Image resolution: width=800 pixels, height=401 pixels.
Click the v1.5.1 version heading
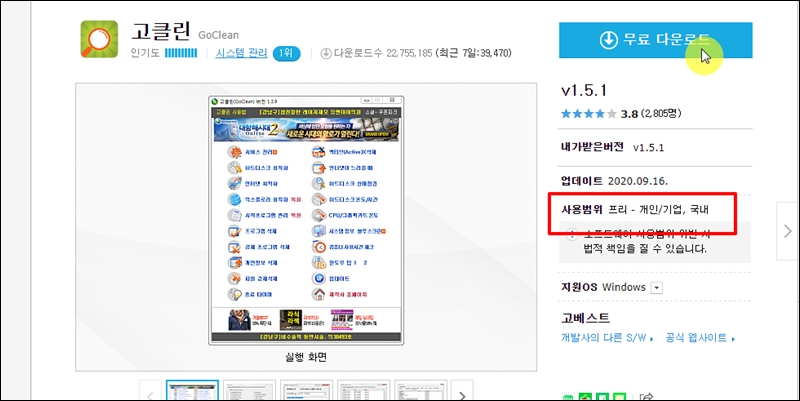584,90
